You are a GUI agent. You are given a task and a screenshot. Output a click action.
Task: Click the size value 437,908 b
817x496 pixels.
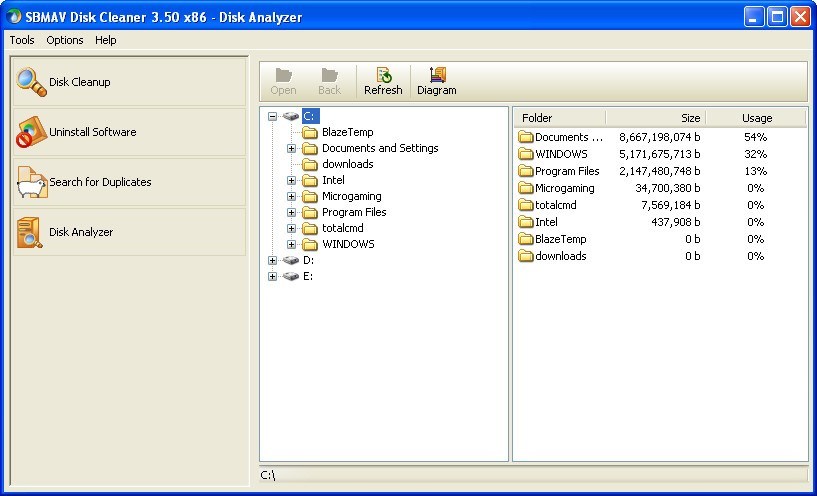pyautogui.click(x=676, y=222)
